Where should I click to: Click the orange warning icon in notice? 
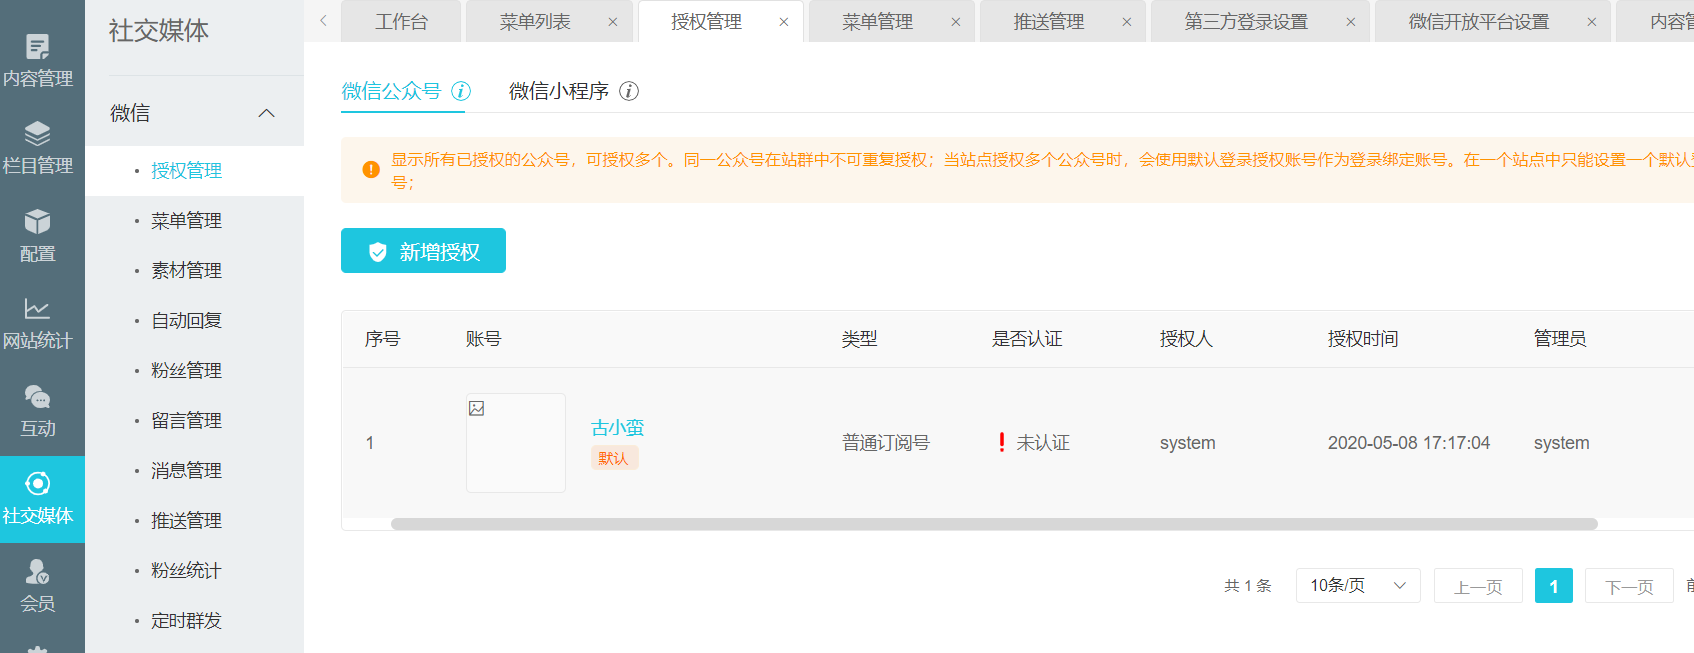(371, 169)
